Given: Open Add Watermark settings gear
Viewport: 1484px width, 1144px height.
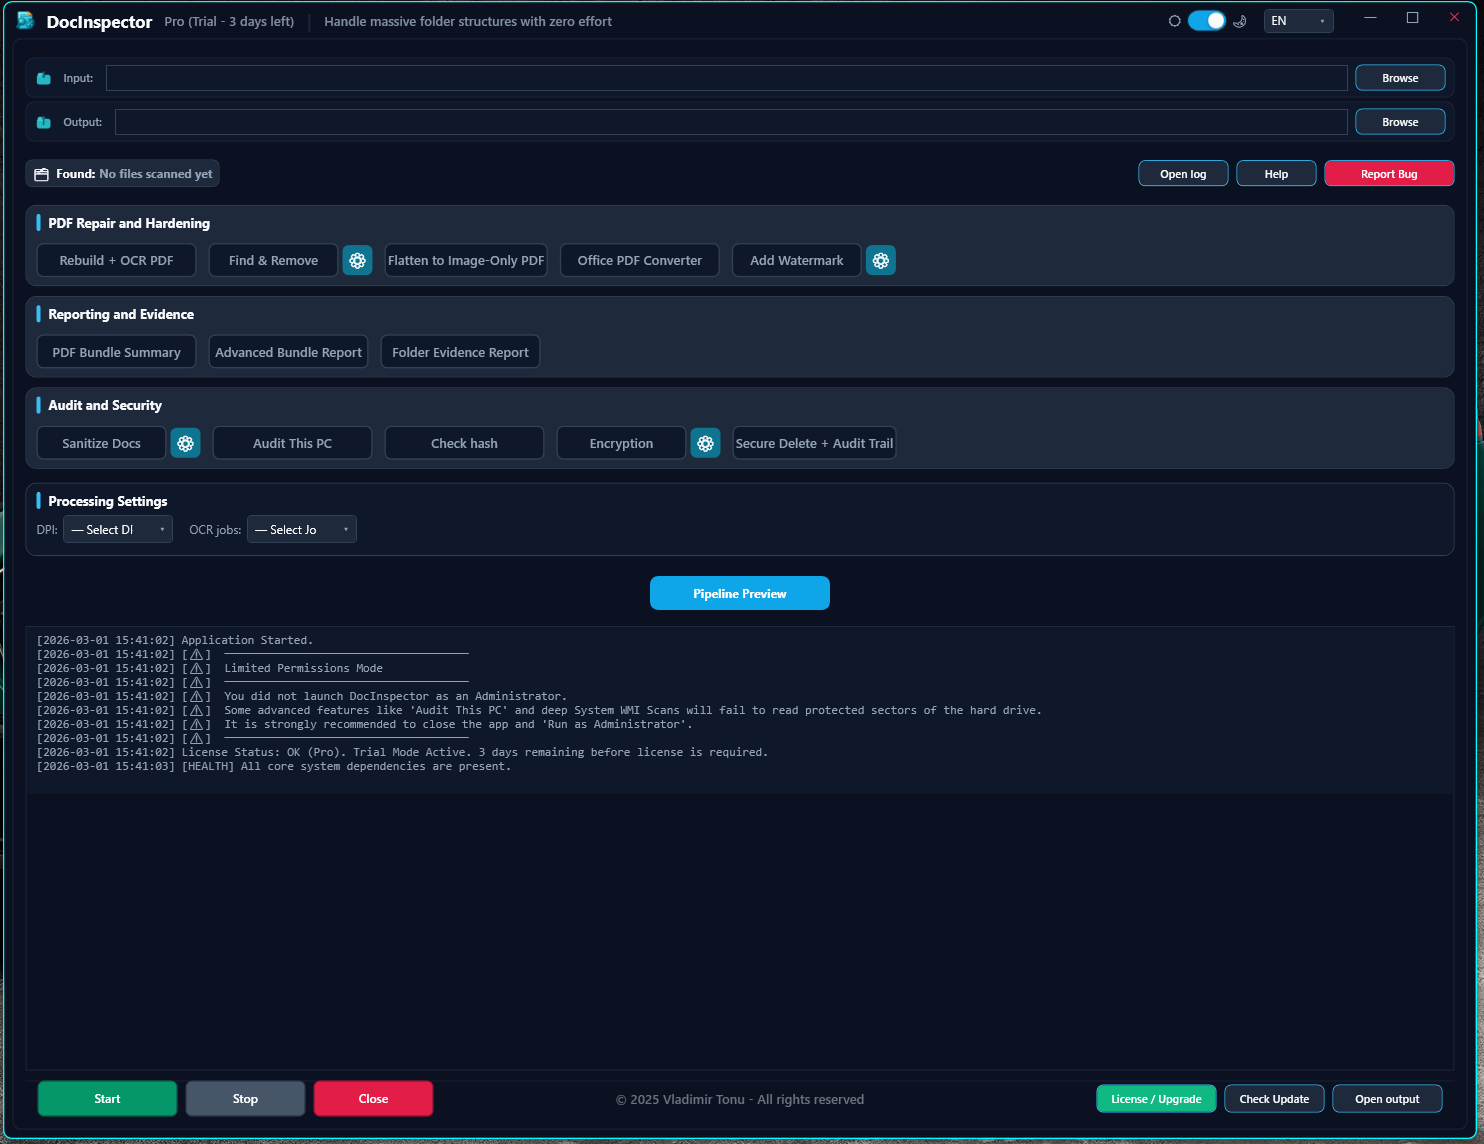Looking at the screenshot, I should 880,260.
